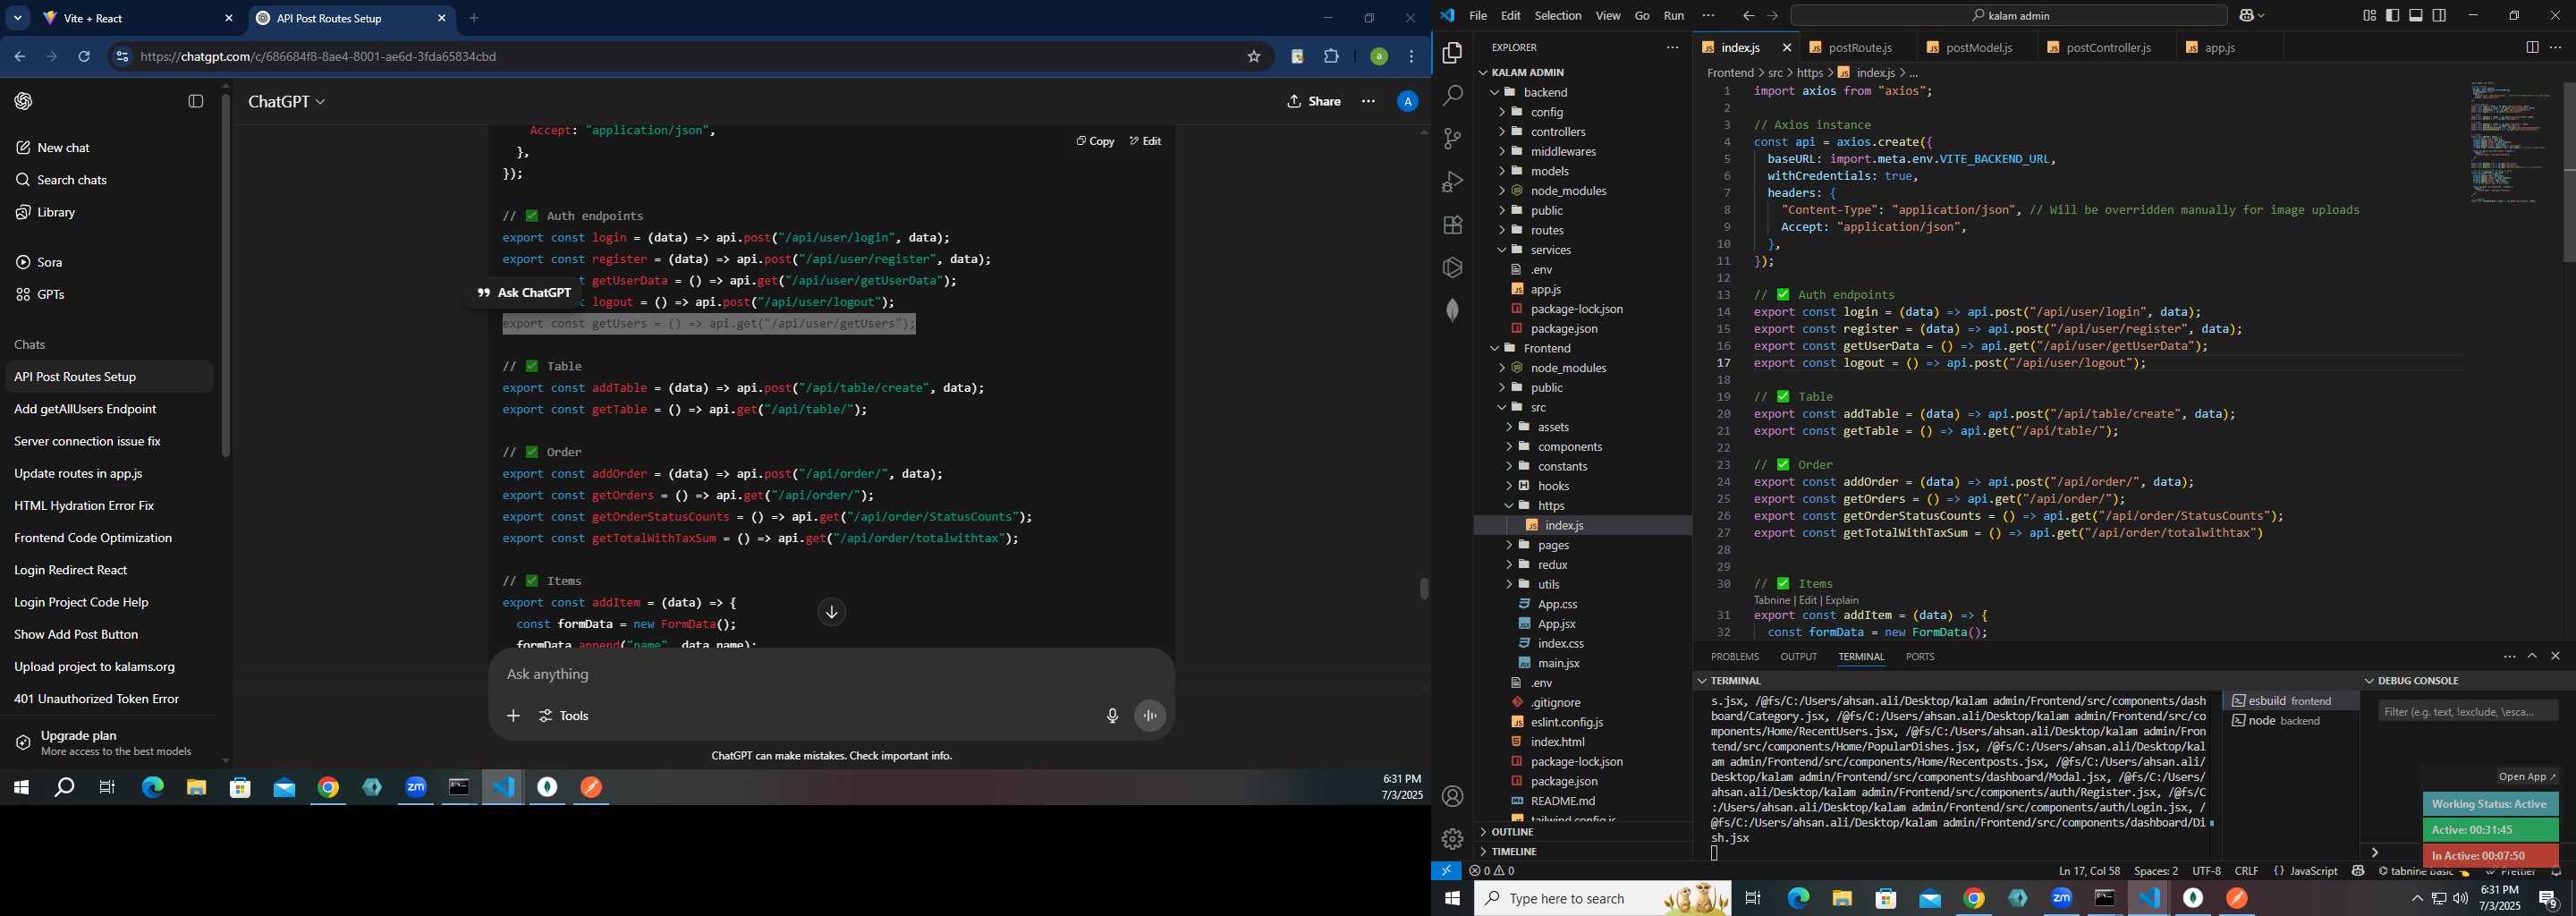Image resolution: width=2576 pixels, height=916 pixels.
Task: Bookmark this page with the star icon
Action: point(1253,57)
